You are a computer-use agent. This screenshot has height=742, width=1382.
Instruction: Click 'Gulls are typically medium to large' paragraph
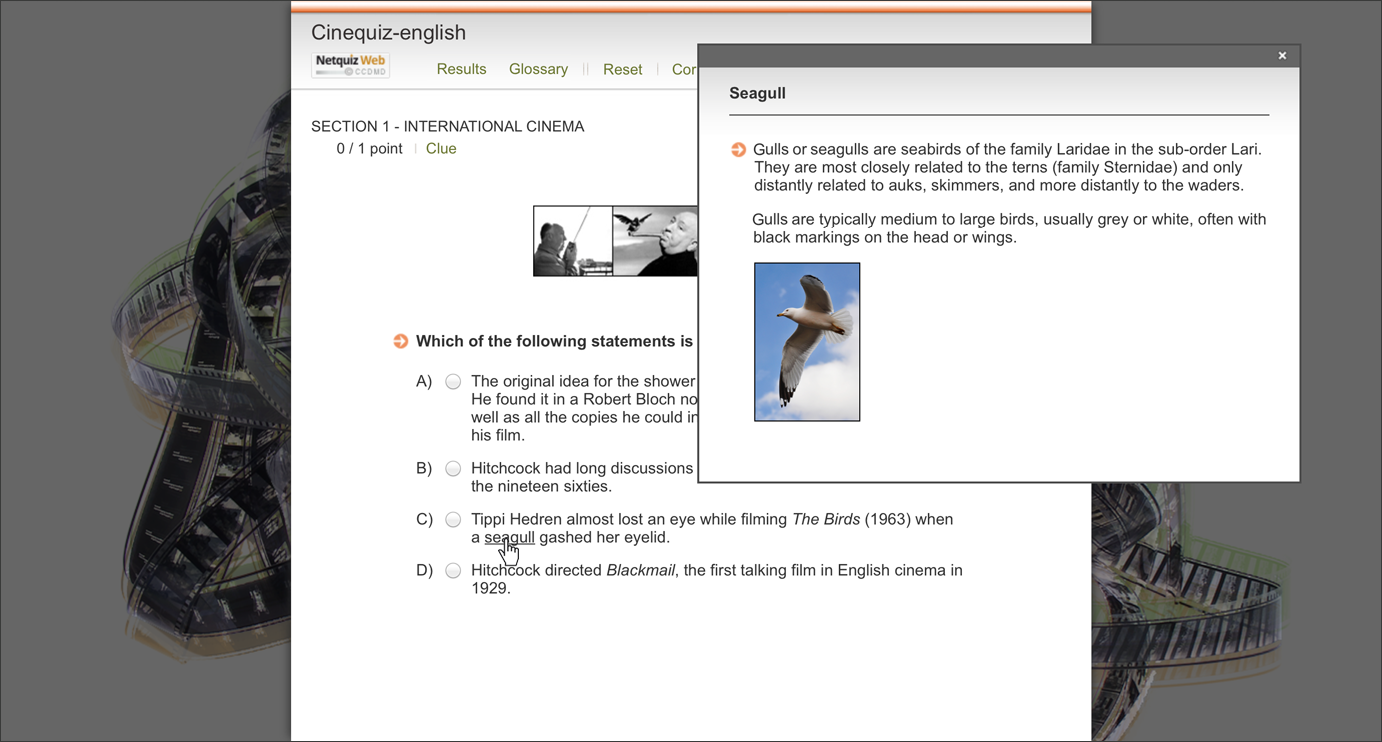(x=1009, y=228)
